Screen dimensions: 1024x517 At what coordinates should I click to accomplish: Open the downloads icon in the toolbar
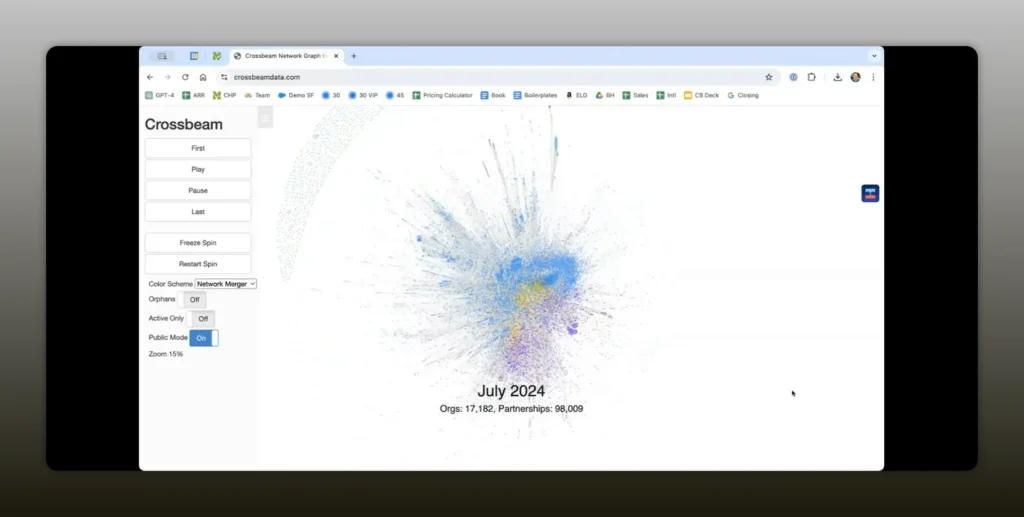pyautogui.click(x=837, y=77)
